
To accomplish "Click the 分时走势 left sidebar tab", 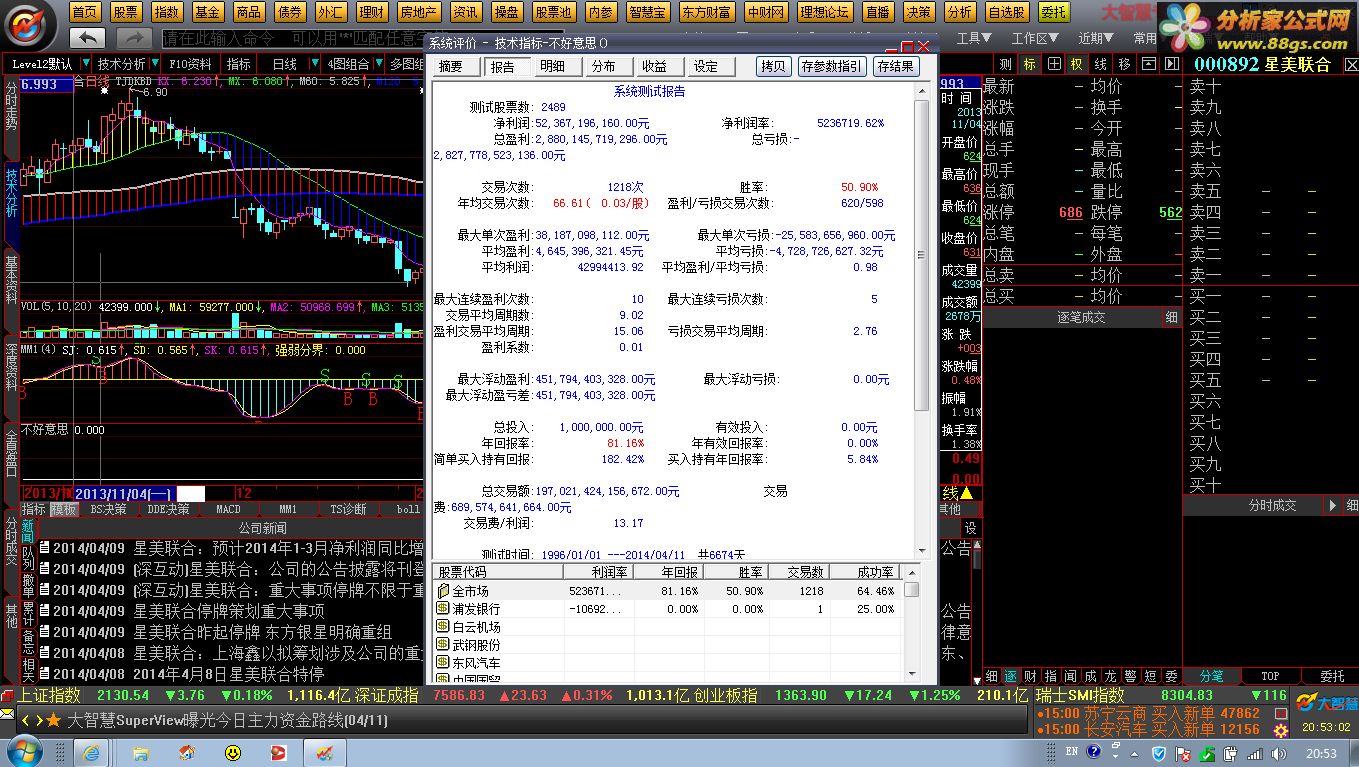I will click(11, 107).
